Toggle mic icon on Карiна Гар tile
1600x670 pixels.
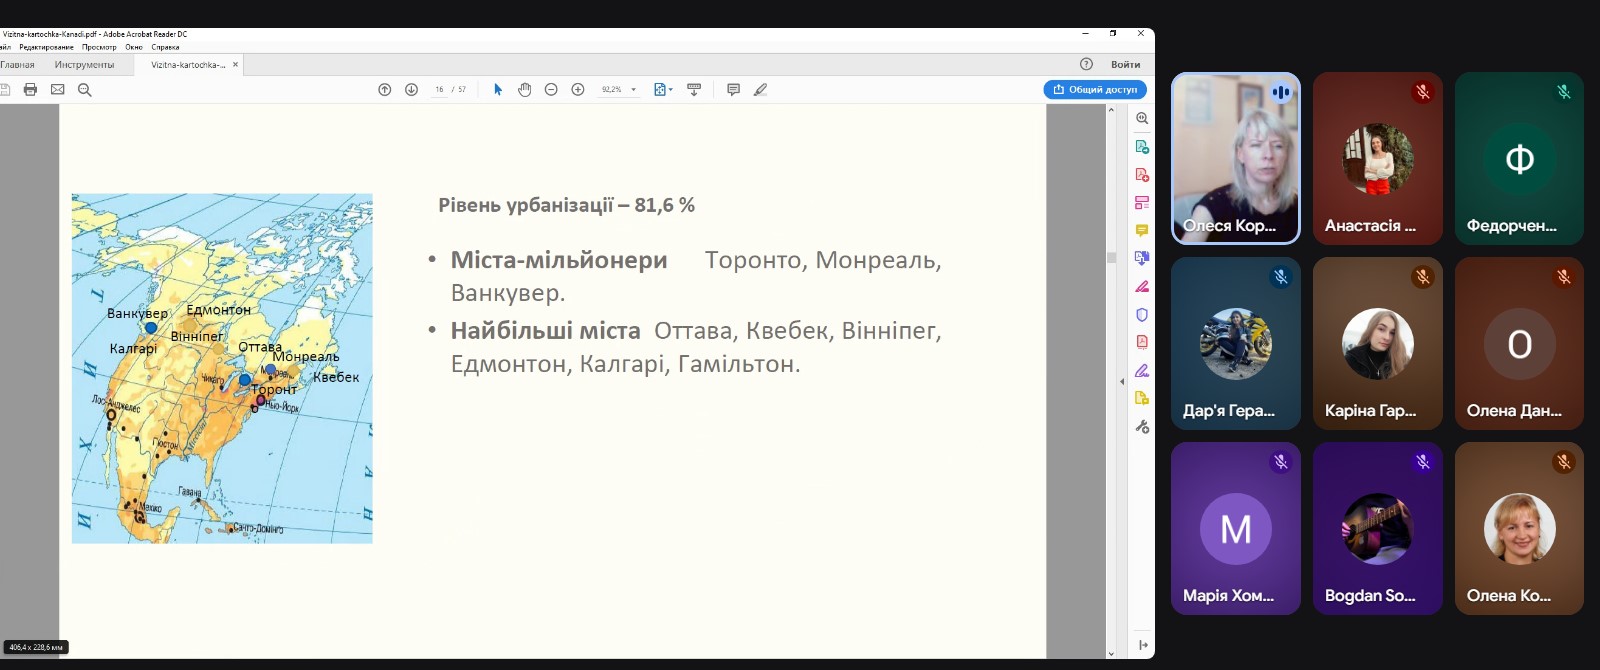click(x=1422, y=277)
